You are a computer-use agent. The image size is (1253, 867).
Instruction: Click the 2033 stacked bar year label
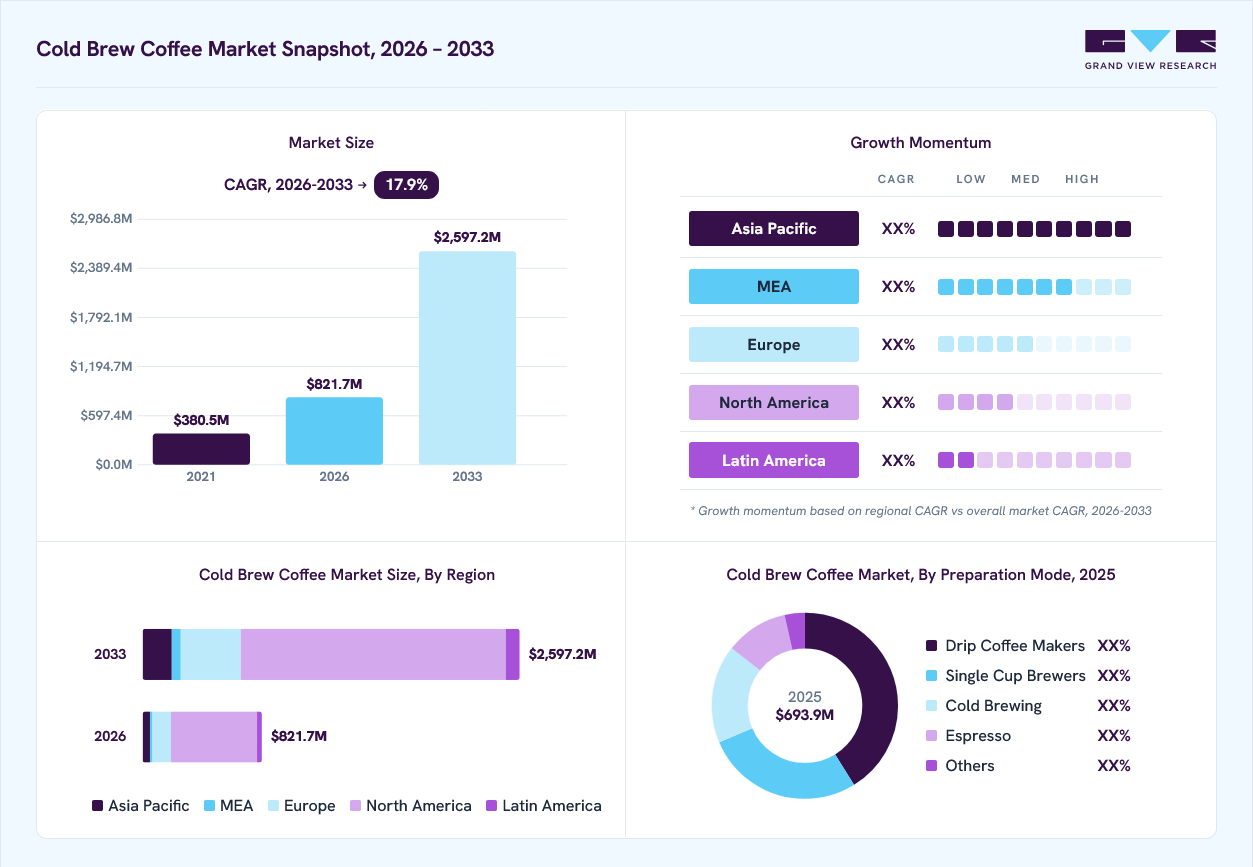[x=110, y=654]
